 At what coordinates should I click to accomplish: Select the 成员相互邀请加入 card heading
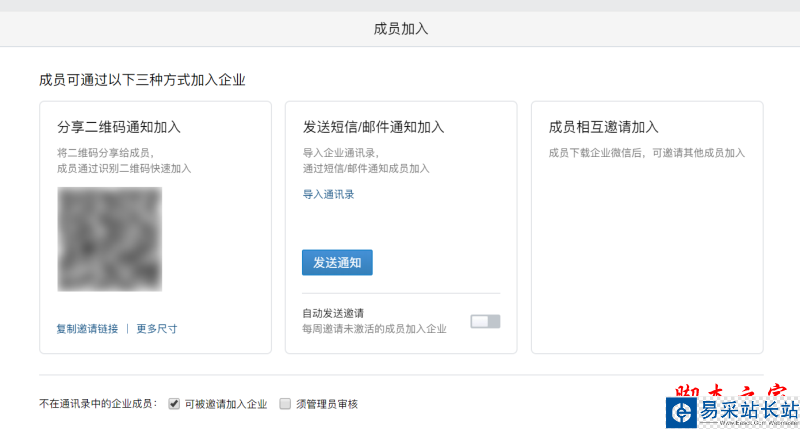coord(604,127)
